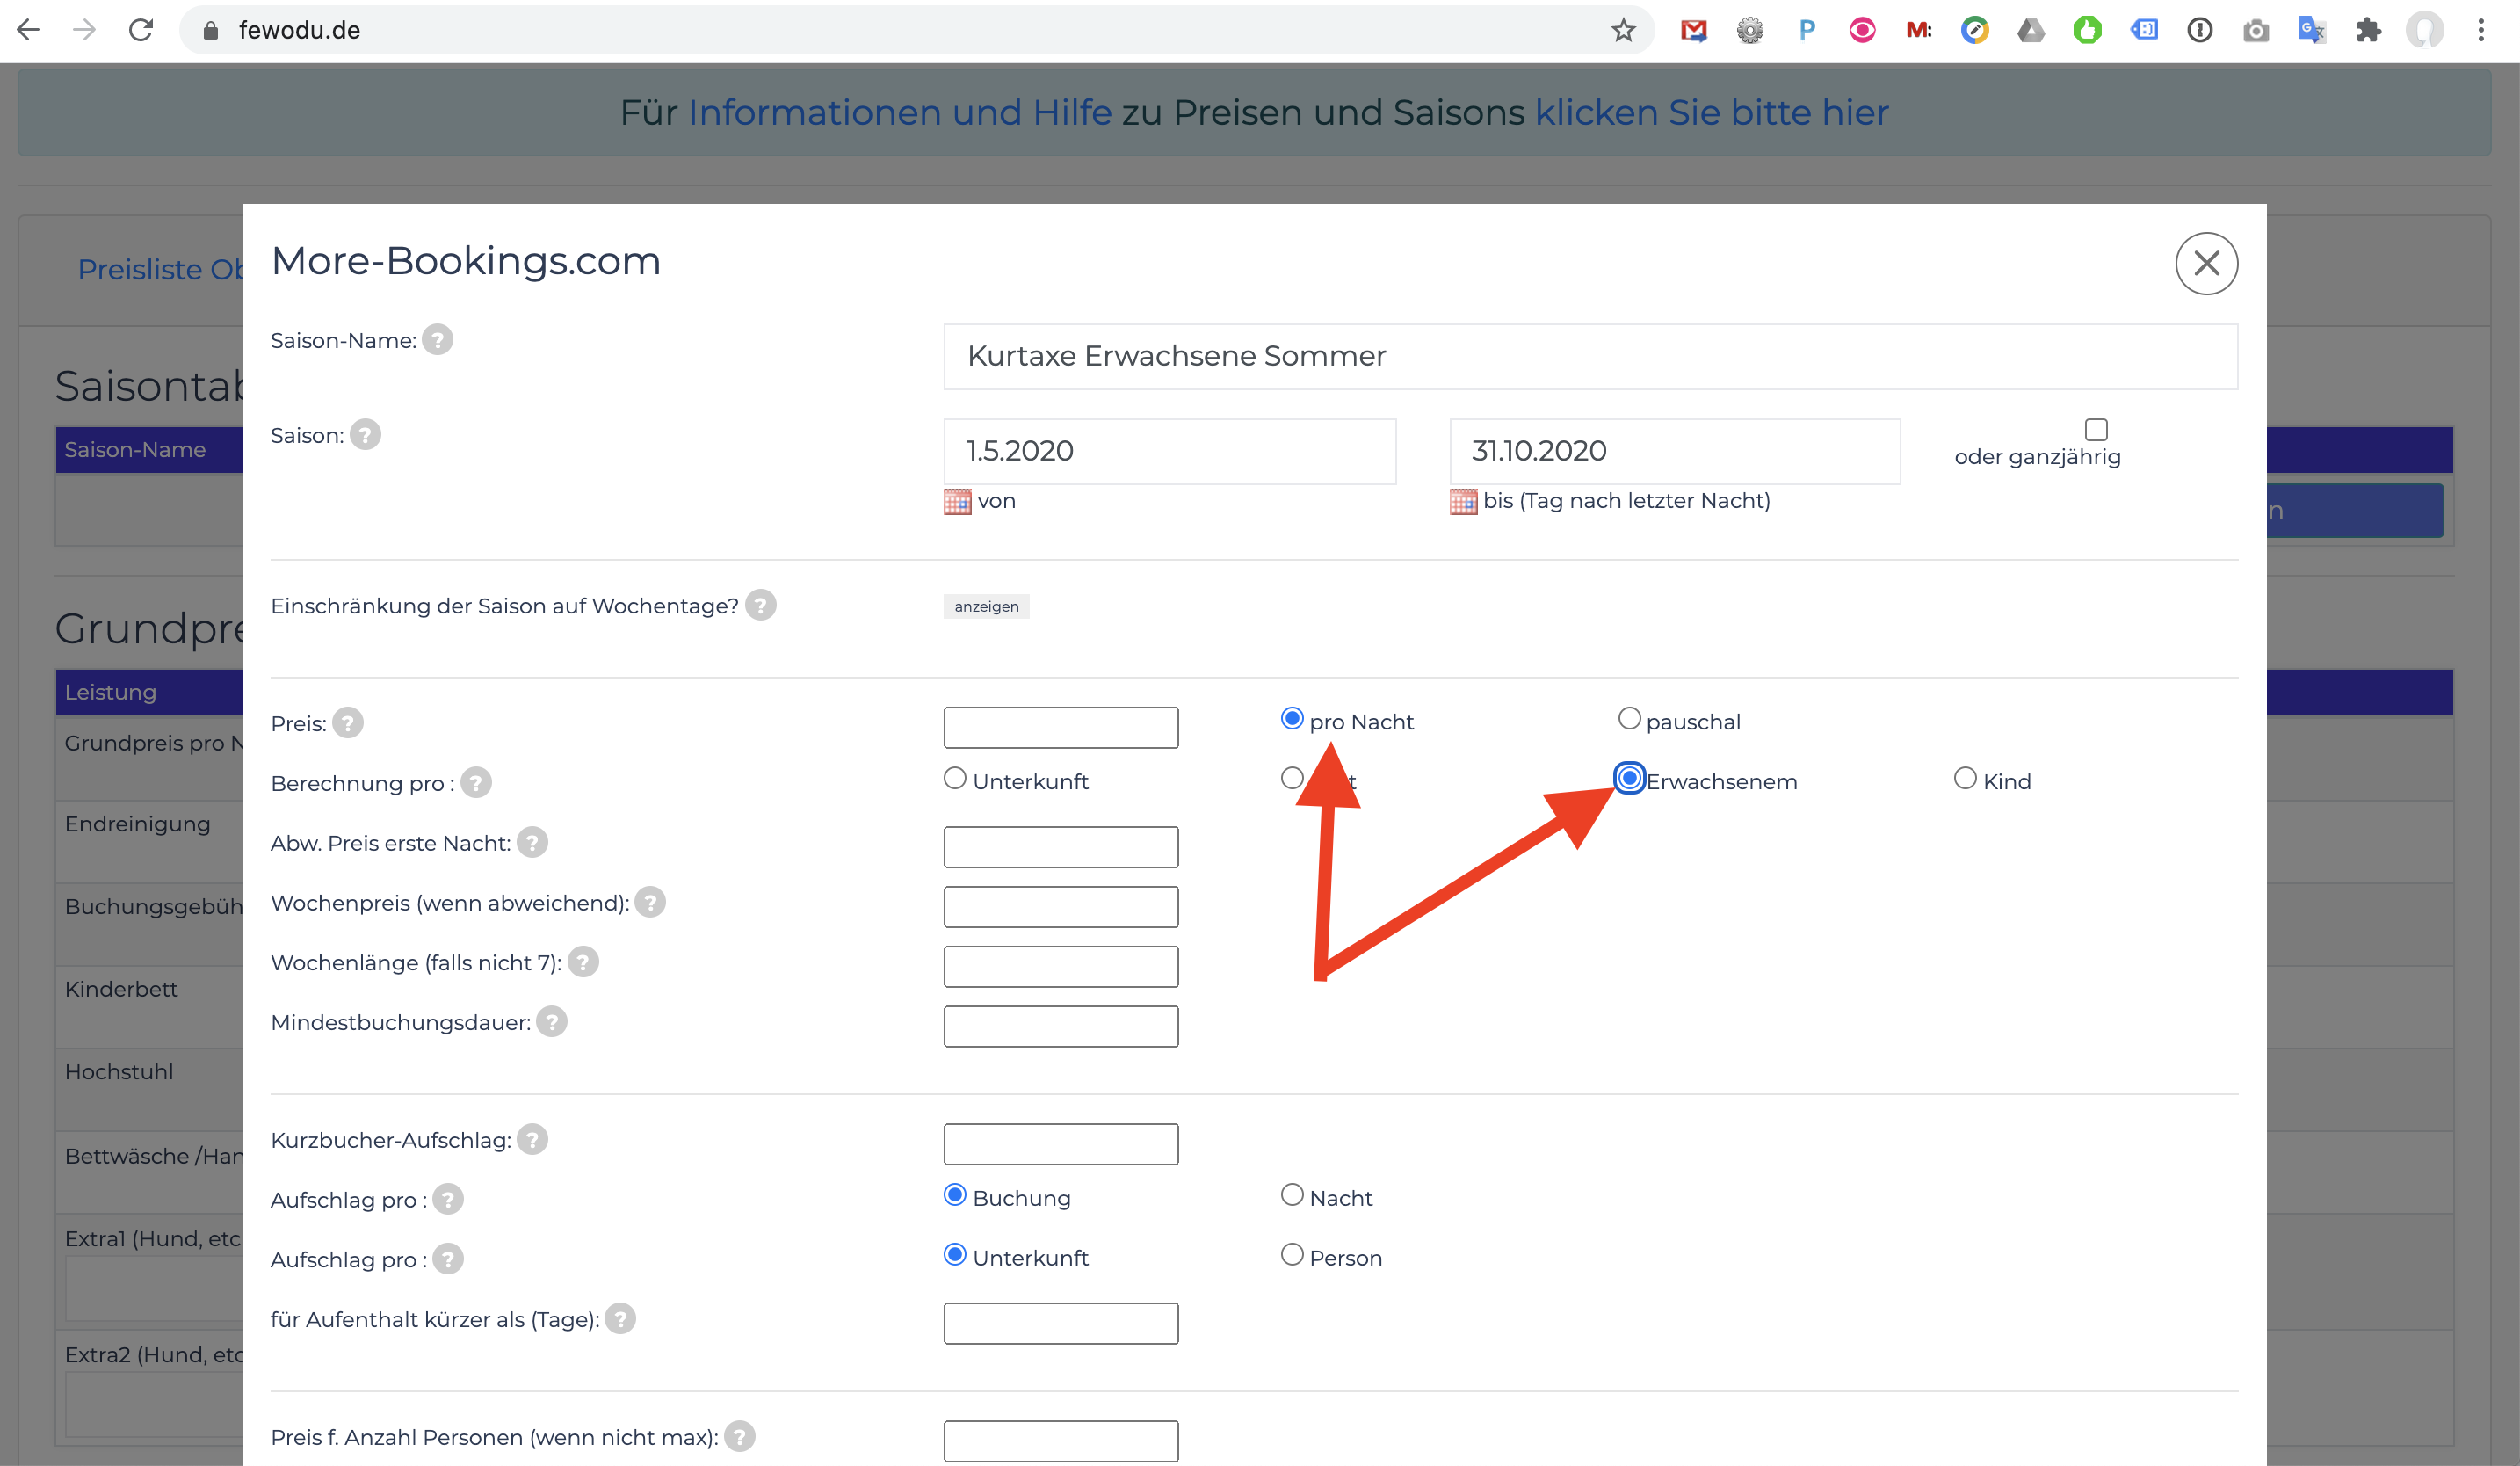The image size is (2520, 1466).
Task: Open the Gmail extension icon
Action: [x=1694, y=30]
